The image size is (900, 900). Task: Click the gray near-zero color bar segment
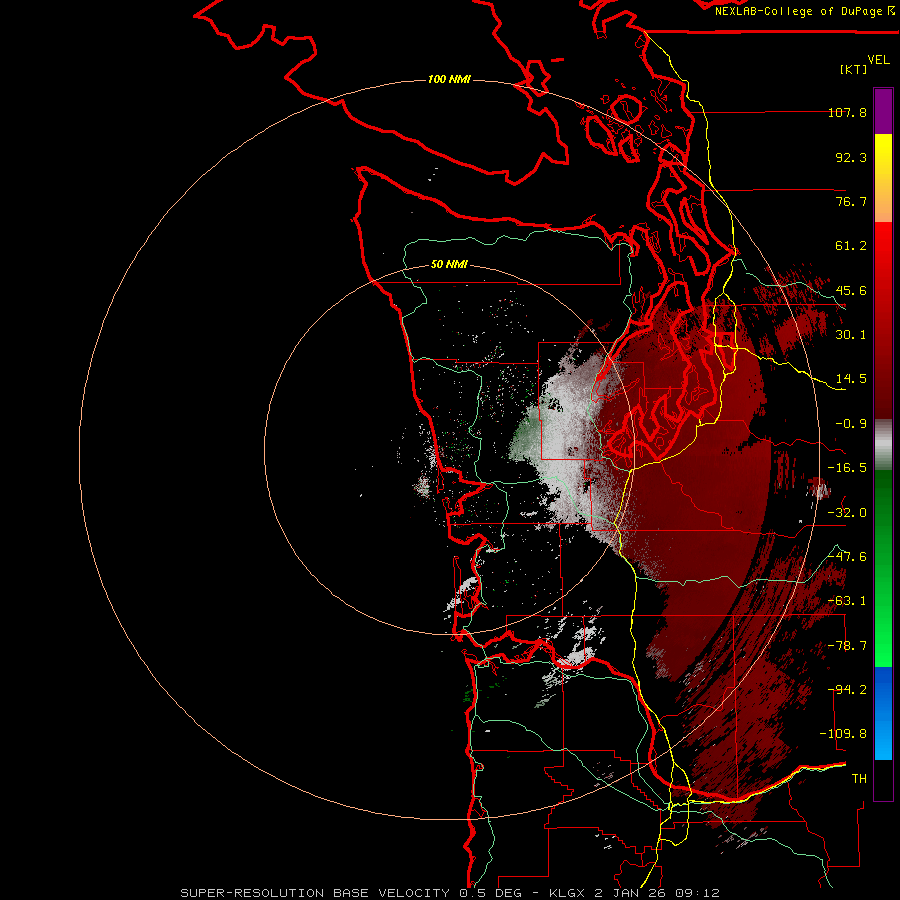tap(883, 445)
